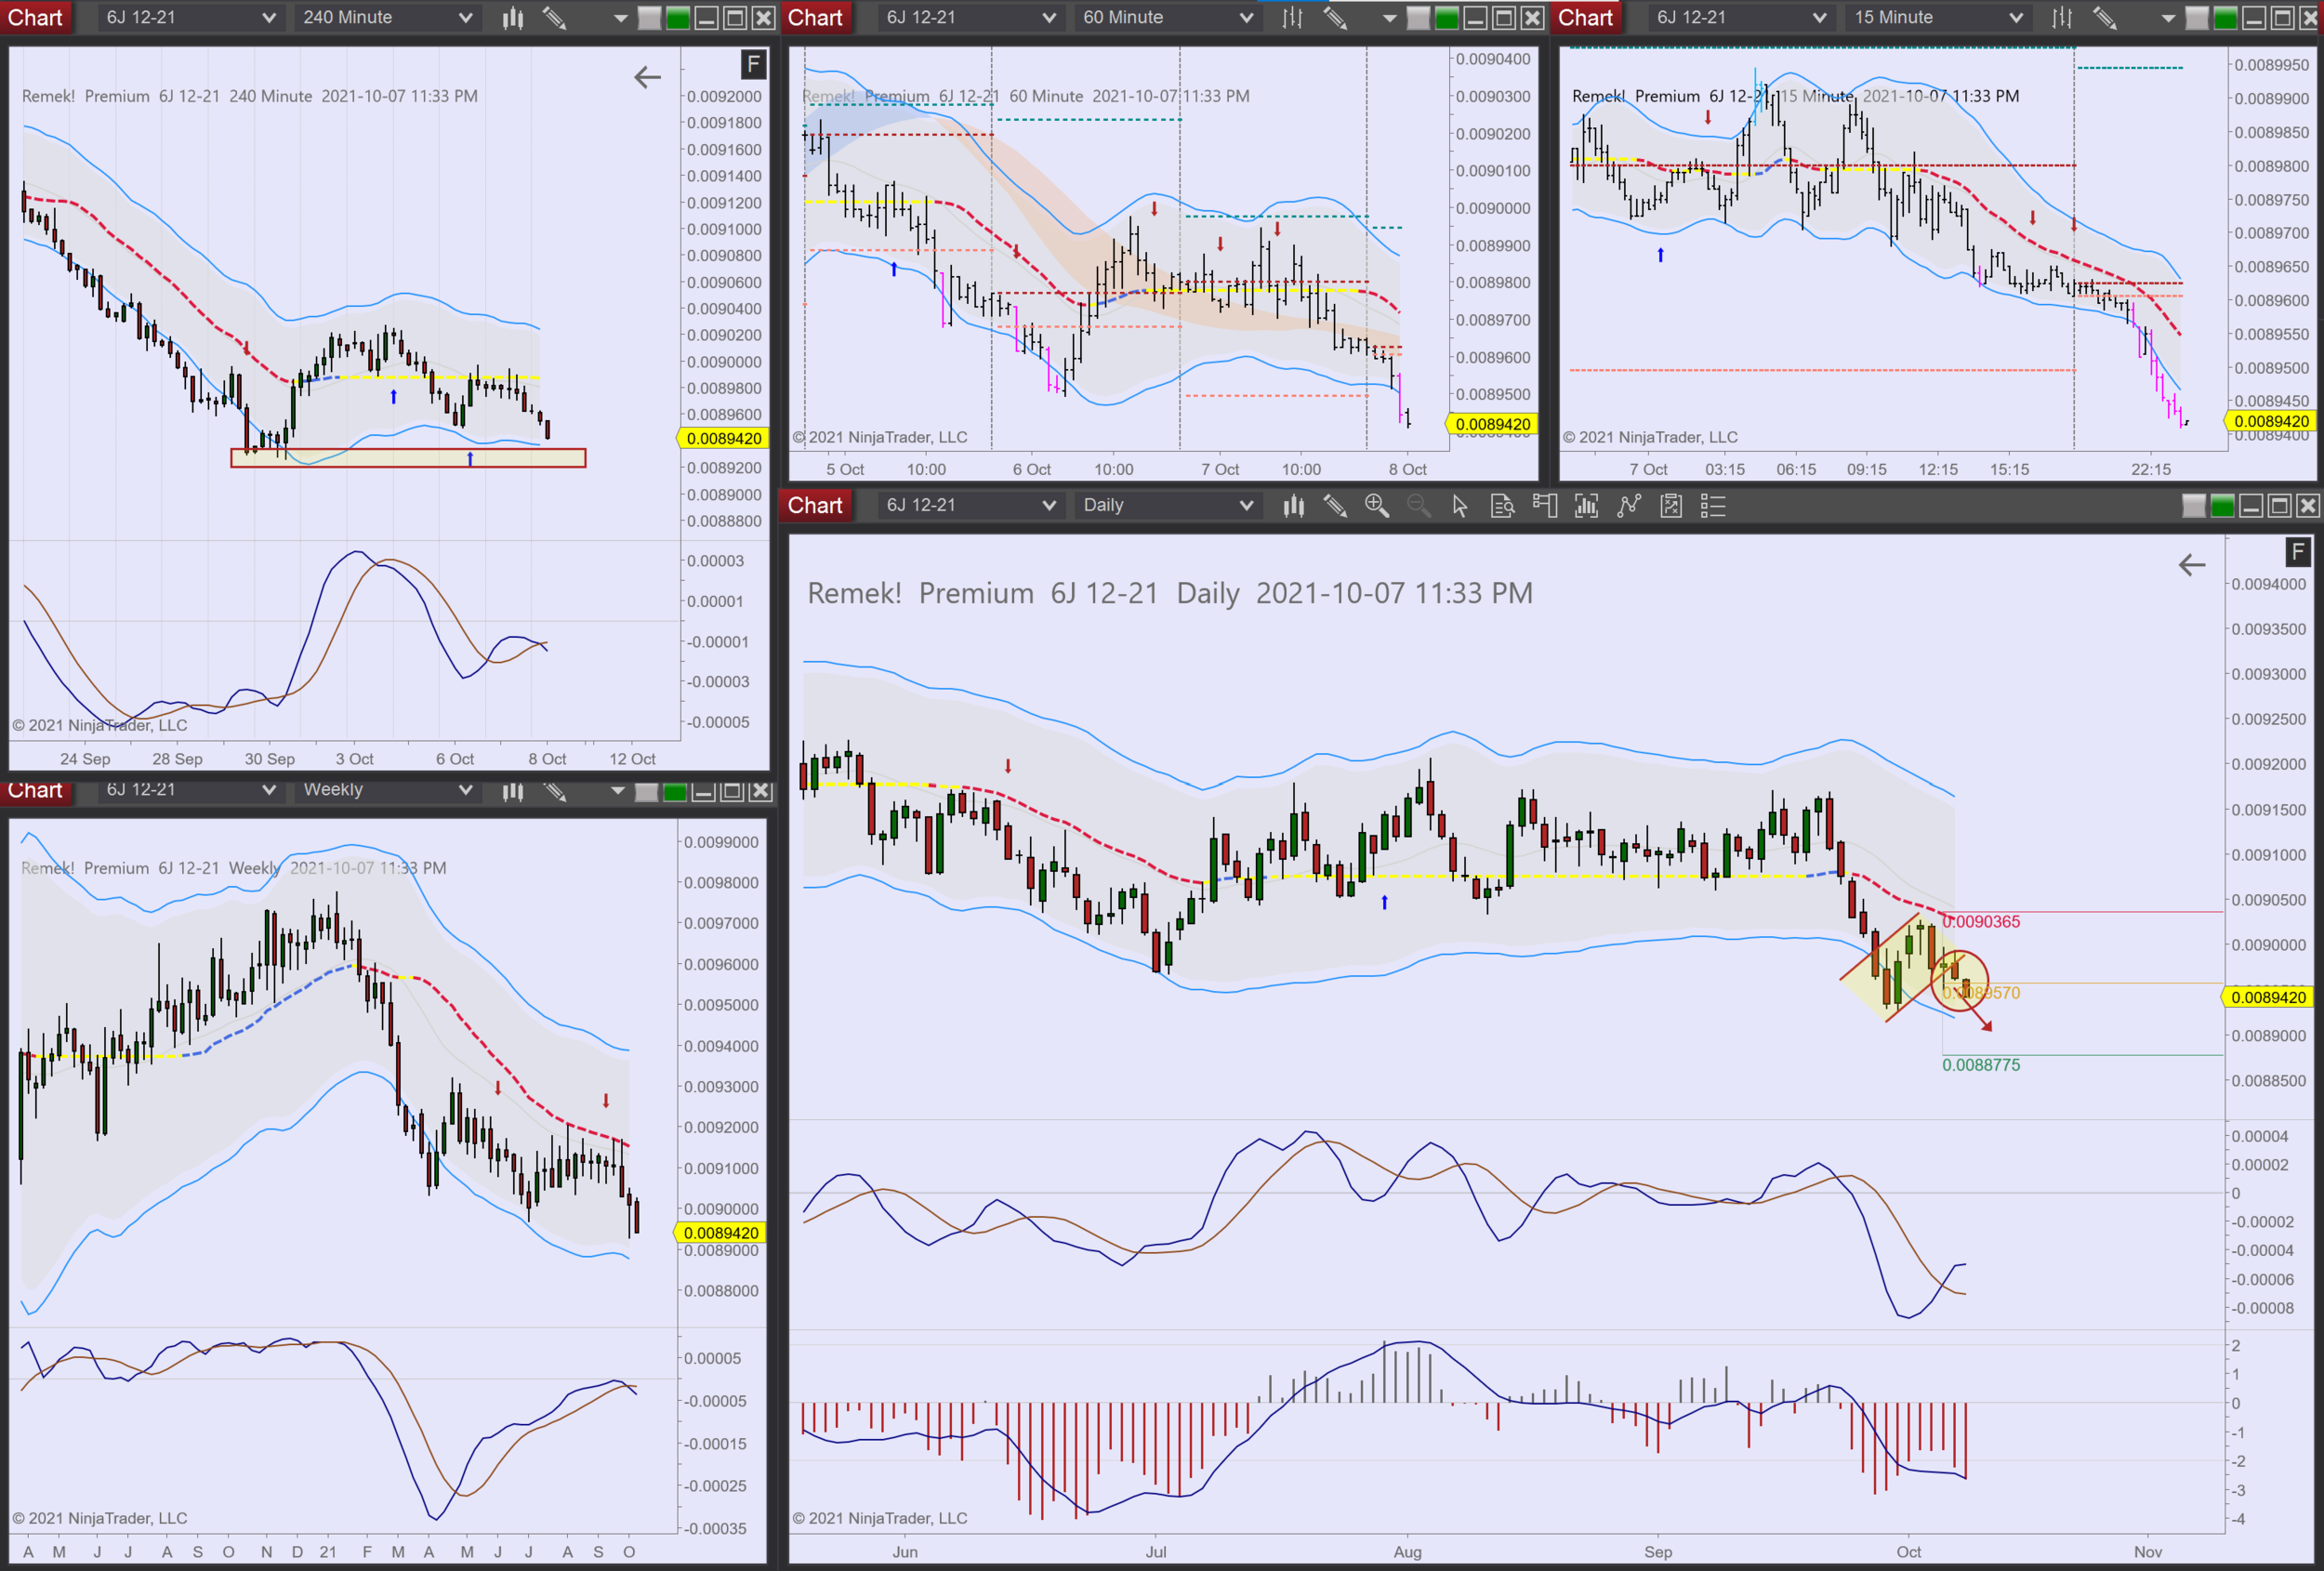Click the back arrow on Daily chart
The height and width of the screenshot is (1571, 2324).
(x=2191, y=565)
